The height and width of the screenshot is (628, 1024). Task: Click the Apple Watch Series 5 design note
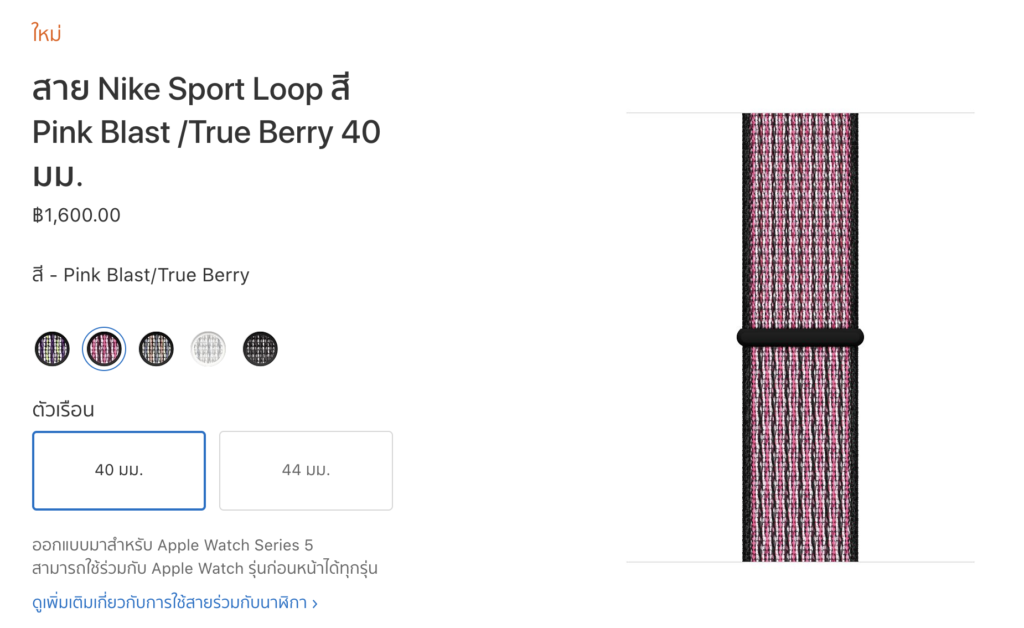[173, 545]
